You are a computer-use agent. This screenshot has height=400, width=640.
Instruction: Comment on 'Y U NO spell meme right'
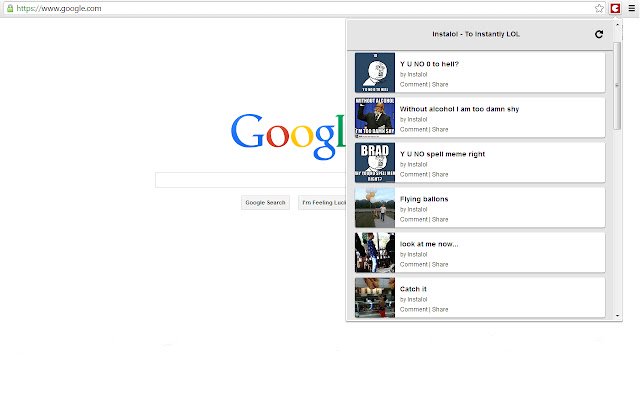pos(413,174)
